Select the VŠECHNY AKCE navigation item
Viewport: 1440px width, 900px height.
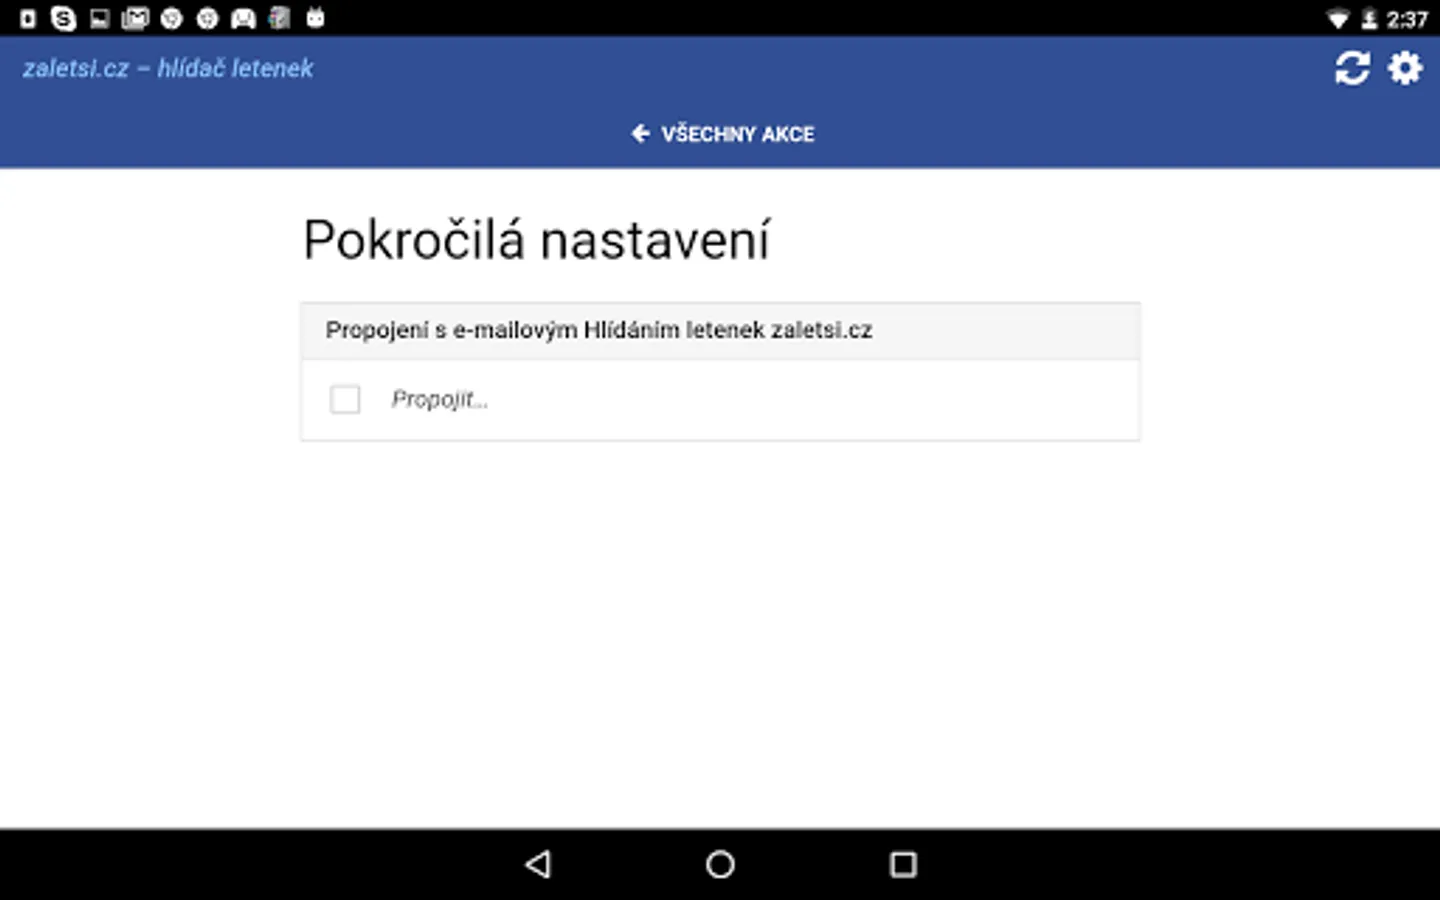point(723,133)
